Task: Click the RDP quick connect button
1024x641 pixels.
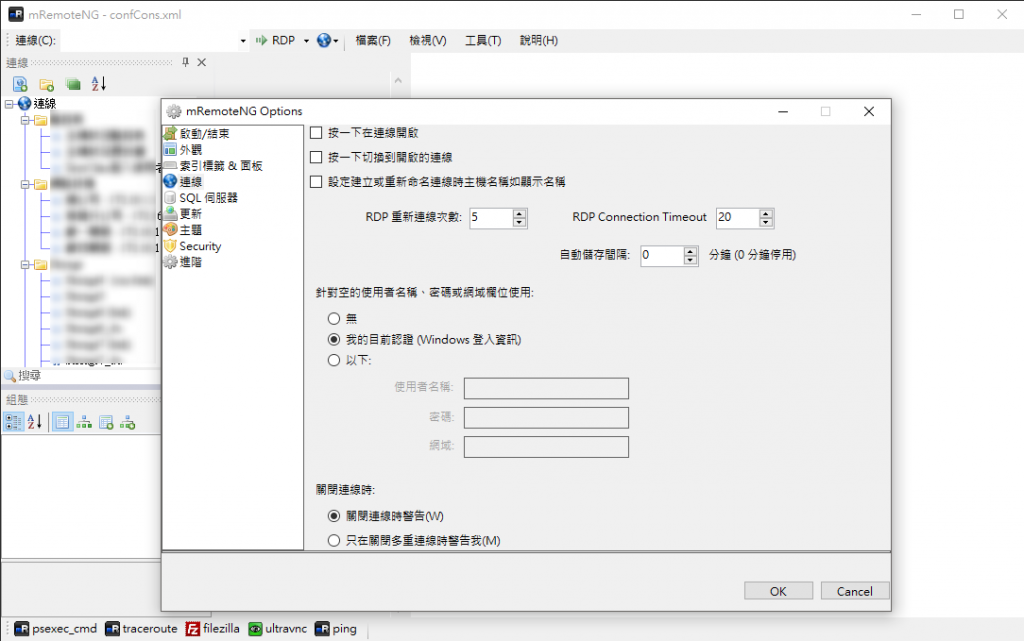Action: click(276, 40)
